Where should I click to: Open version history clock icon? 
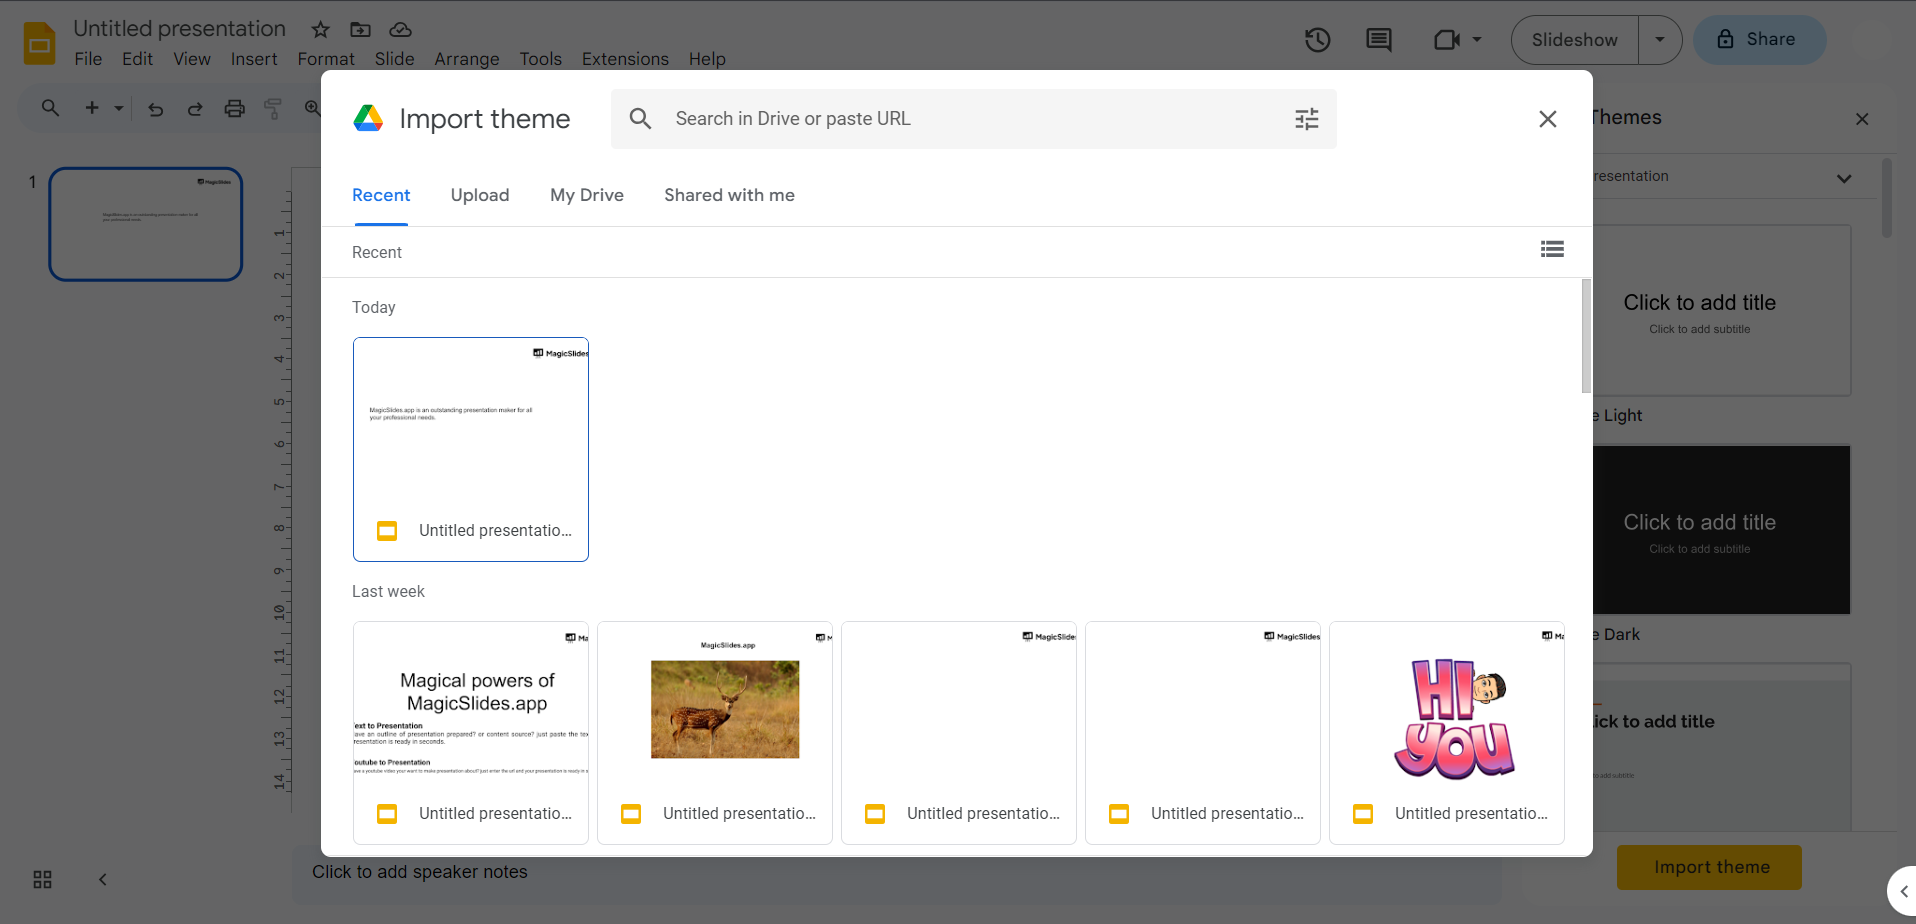pyautogui.click(x=1317, y=40)
